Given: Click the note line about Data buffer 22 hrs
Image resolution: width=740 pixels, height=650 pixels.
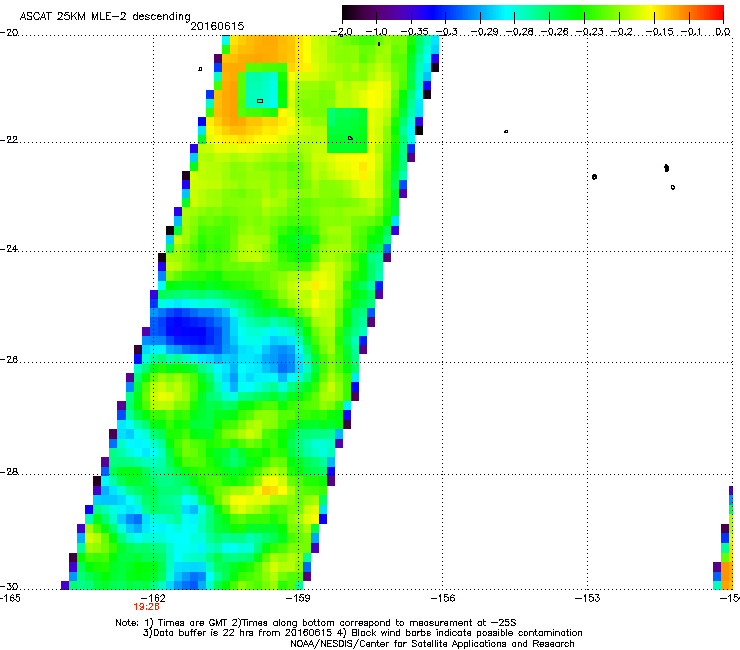Looking at the screenshot, I should click(362, 633).
